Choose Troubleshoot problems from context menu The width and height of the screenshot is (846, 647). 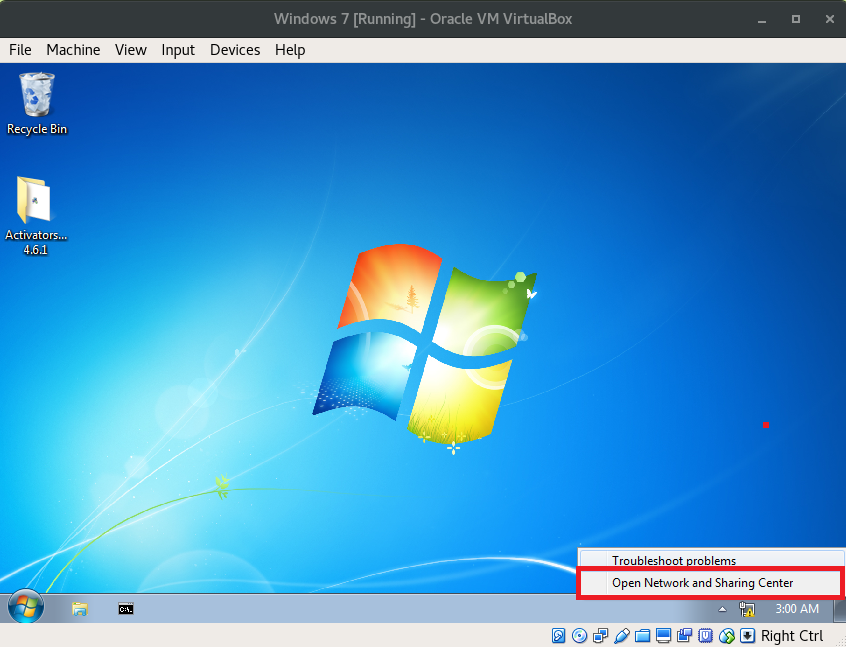[711, 560]
